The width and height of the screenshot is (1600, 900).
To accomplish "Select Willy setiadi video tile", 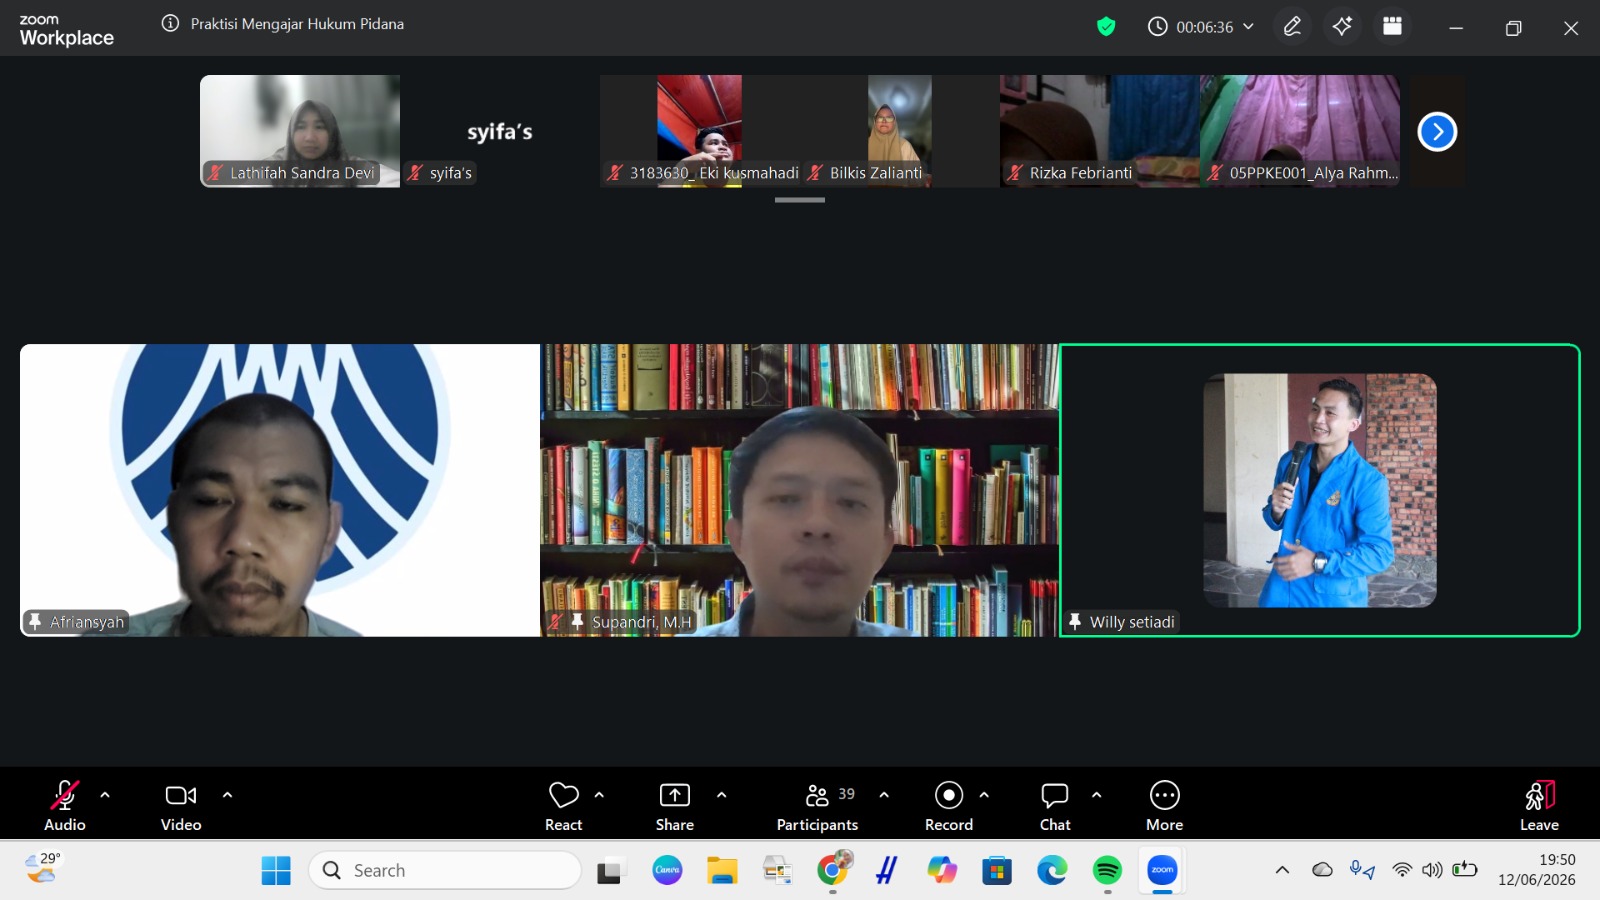I will 1320,490.
